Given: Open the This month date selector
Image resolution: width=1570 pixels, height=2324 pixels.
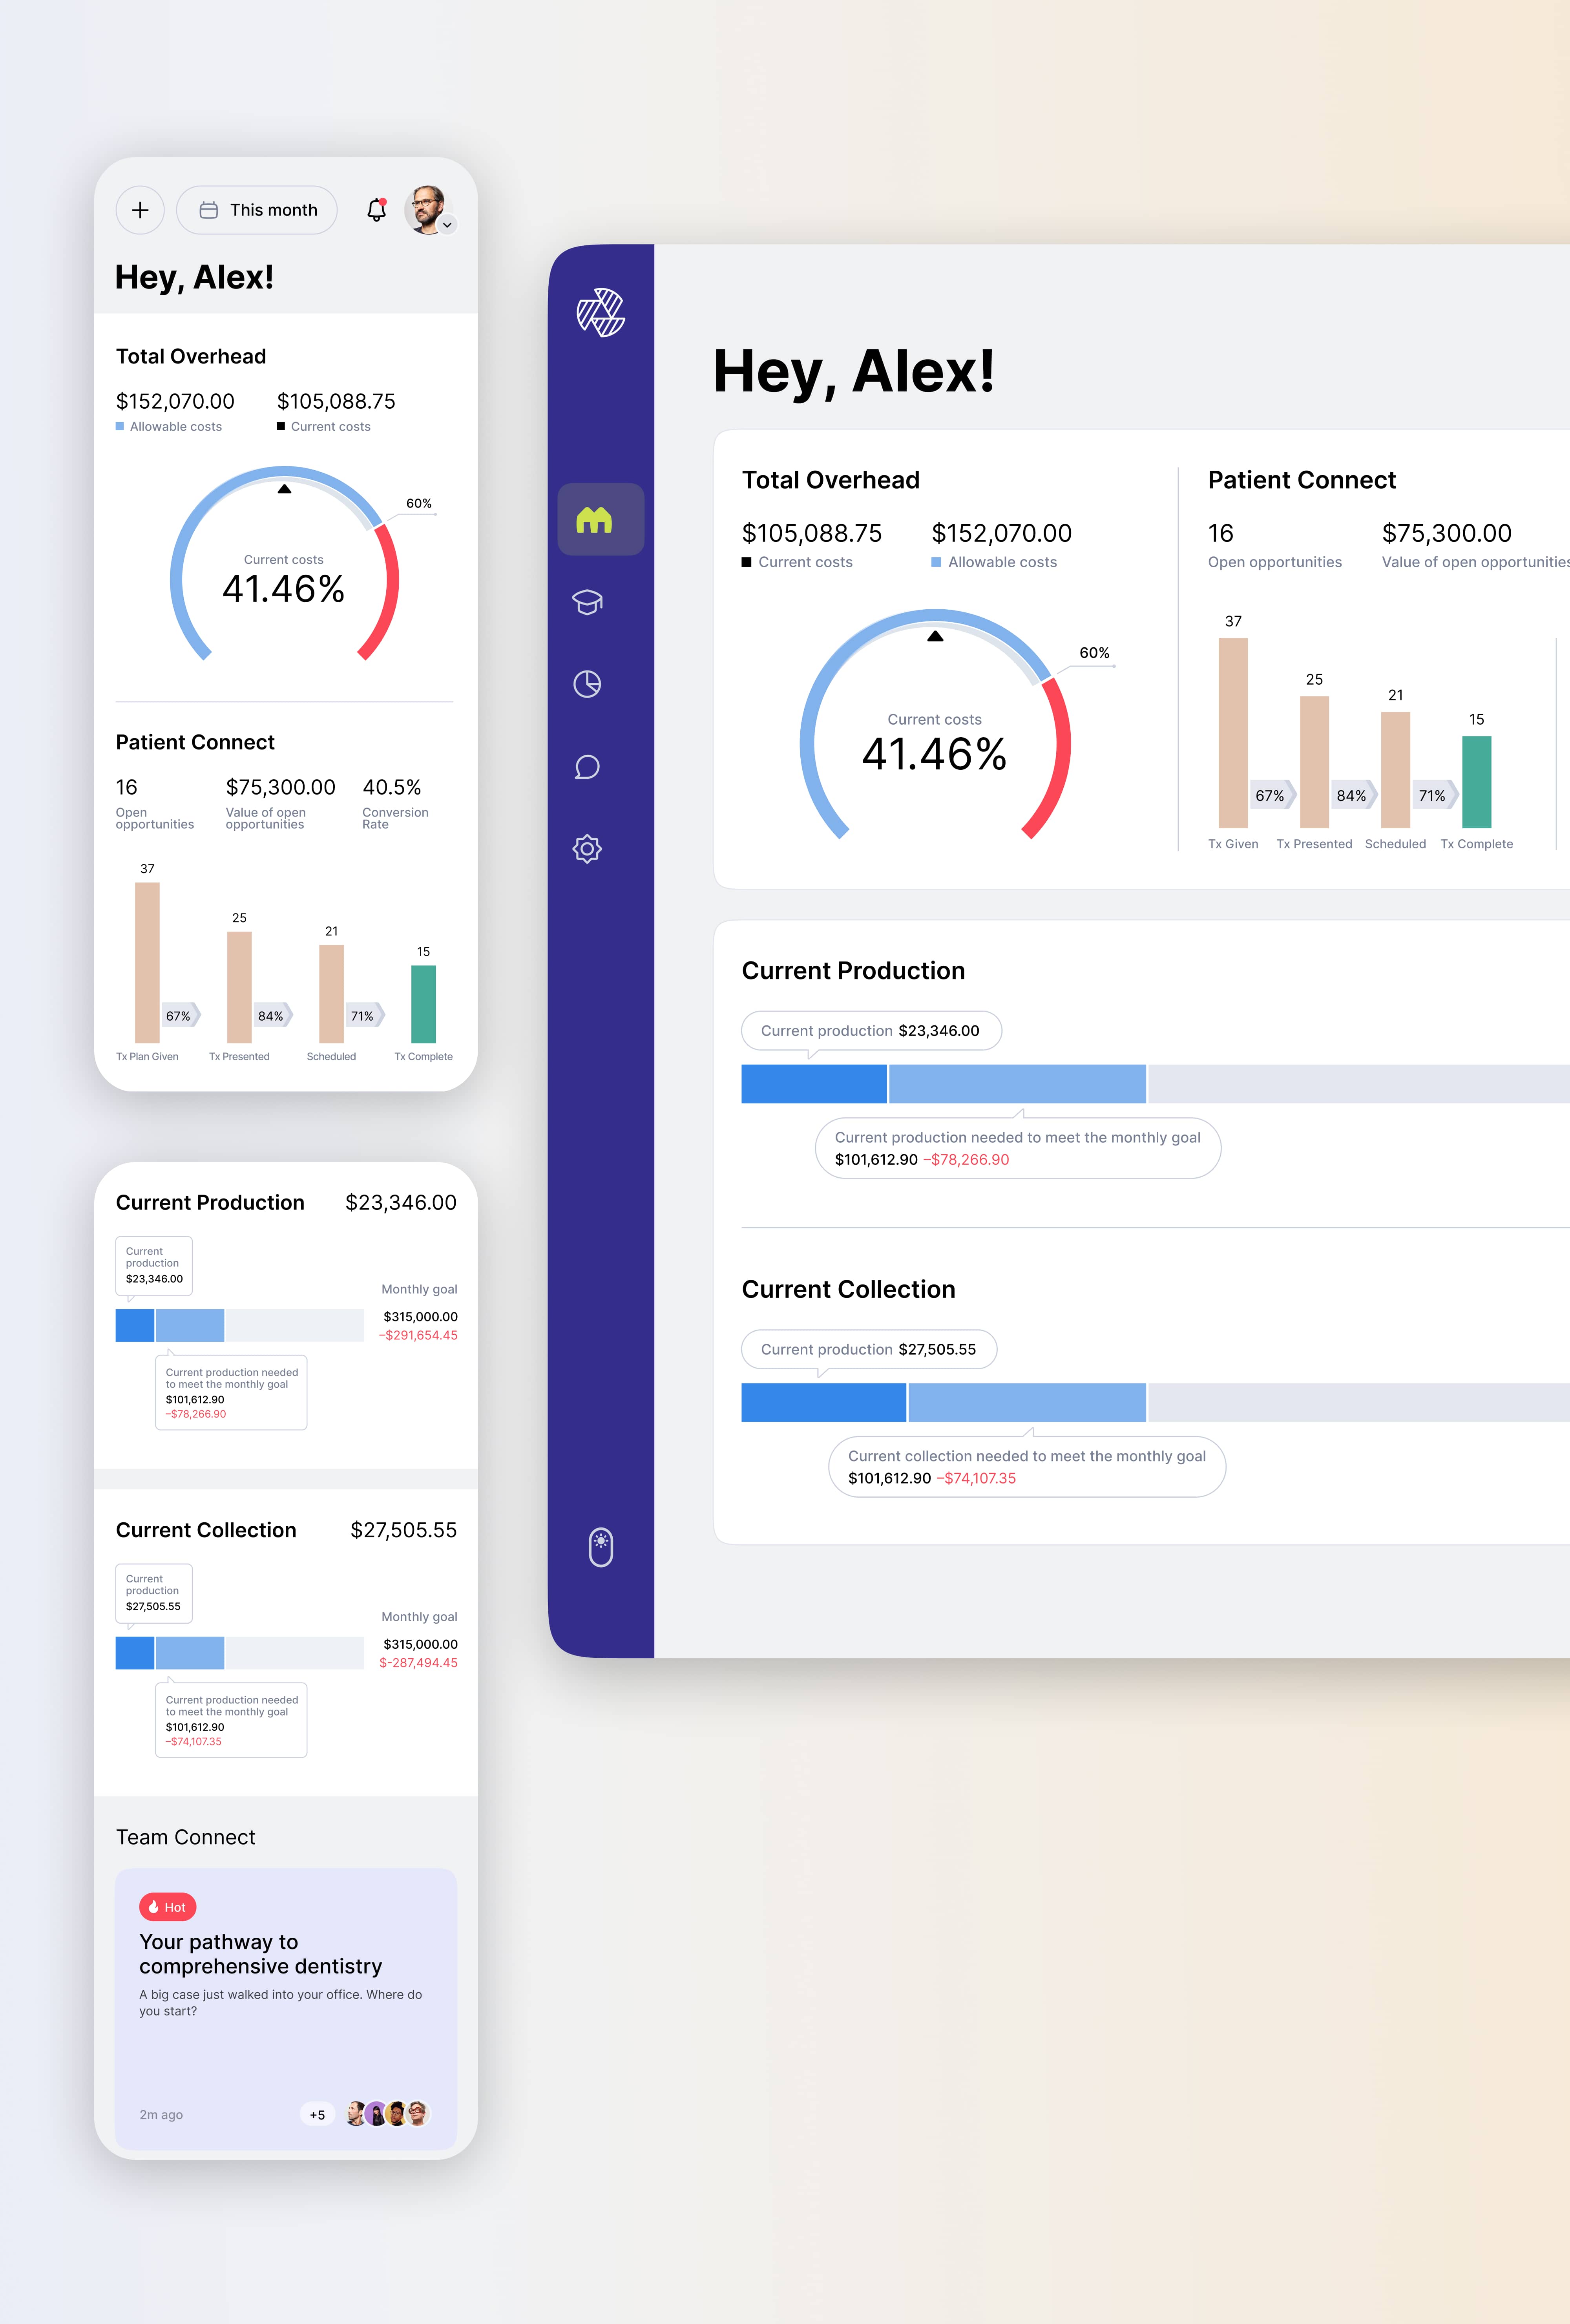Looking at the screenshot, I should coord(257,210).
